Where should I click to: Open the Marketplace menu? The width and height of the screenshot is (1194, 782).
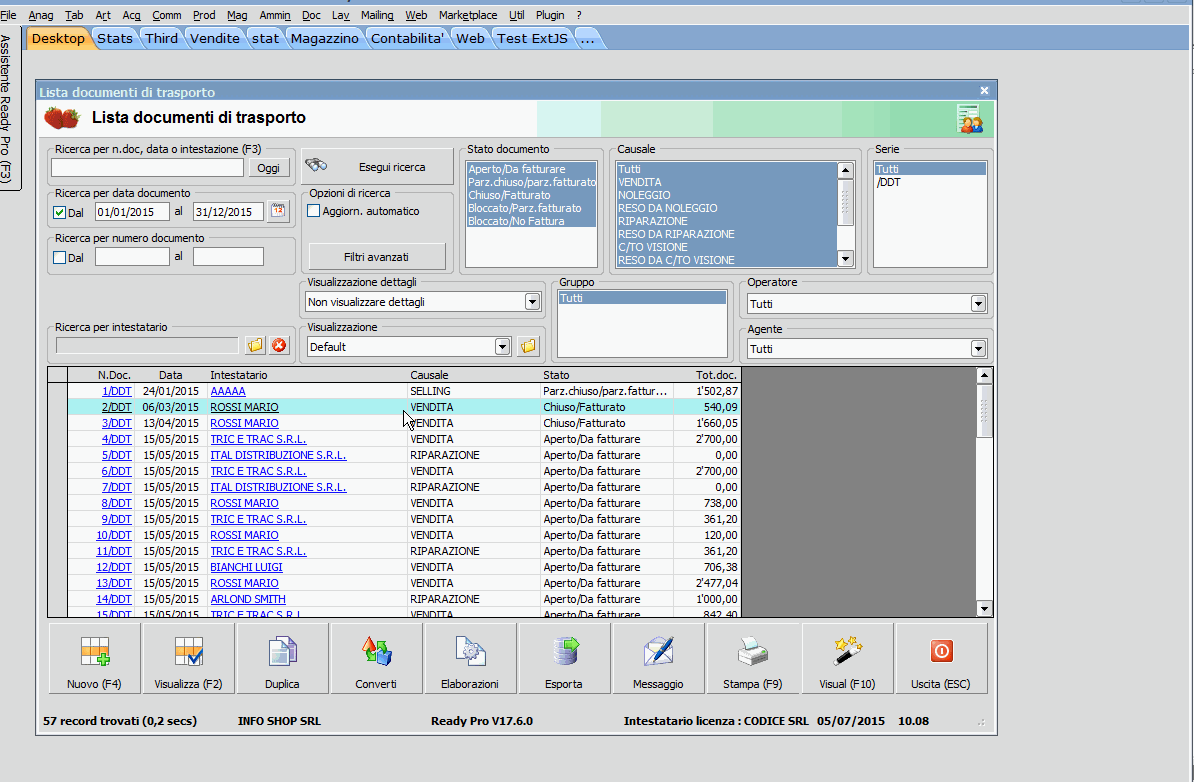point(468,15)
